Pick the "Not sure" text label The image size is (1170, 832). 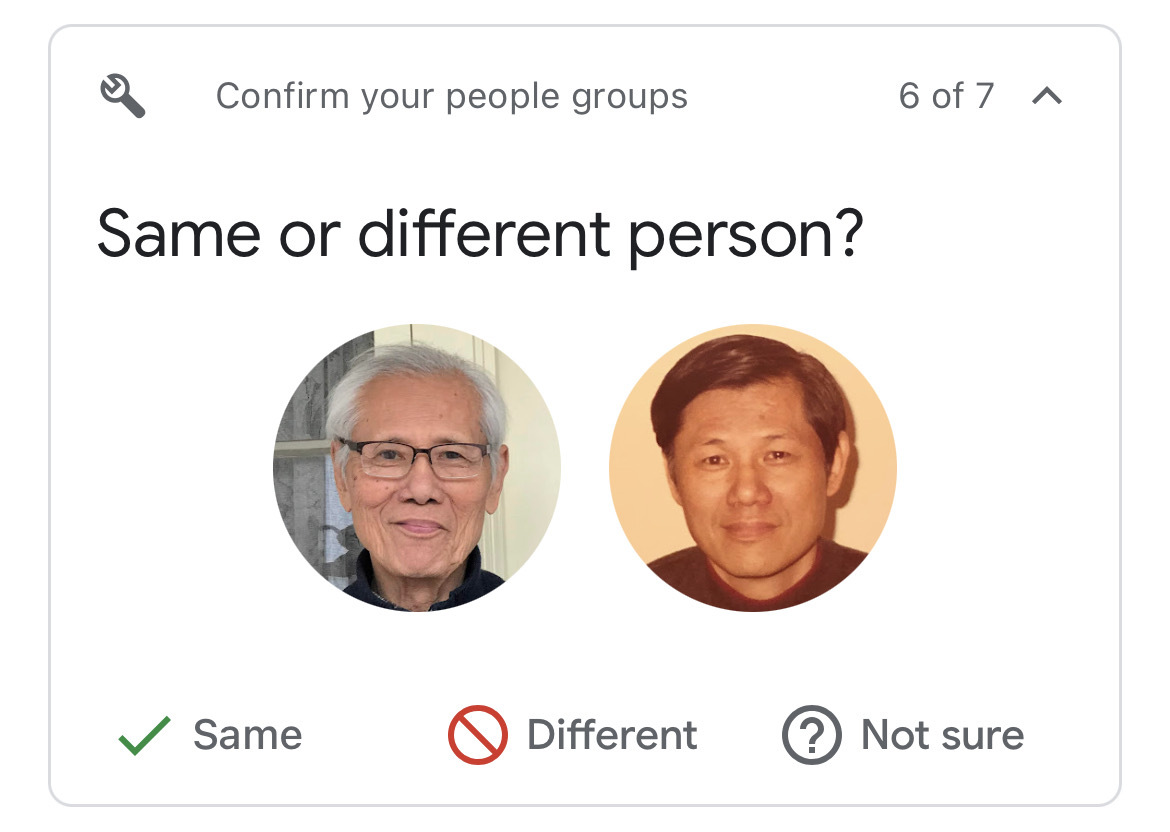[942, 735]
